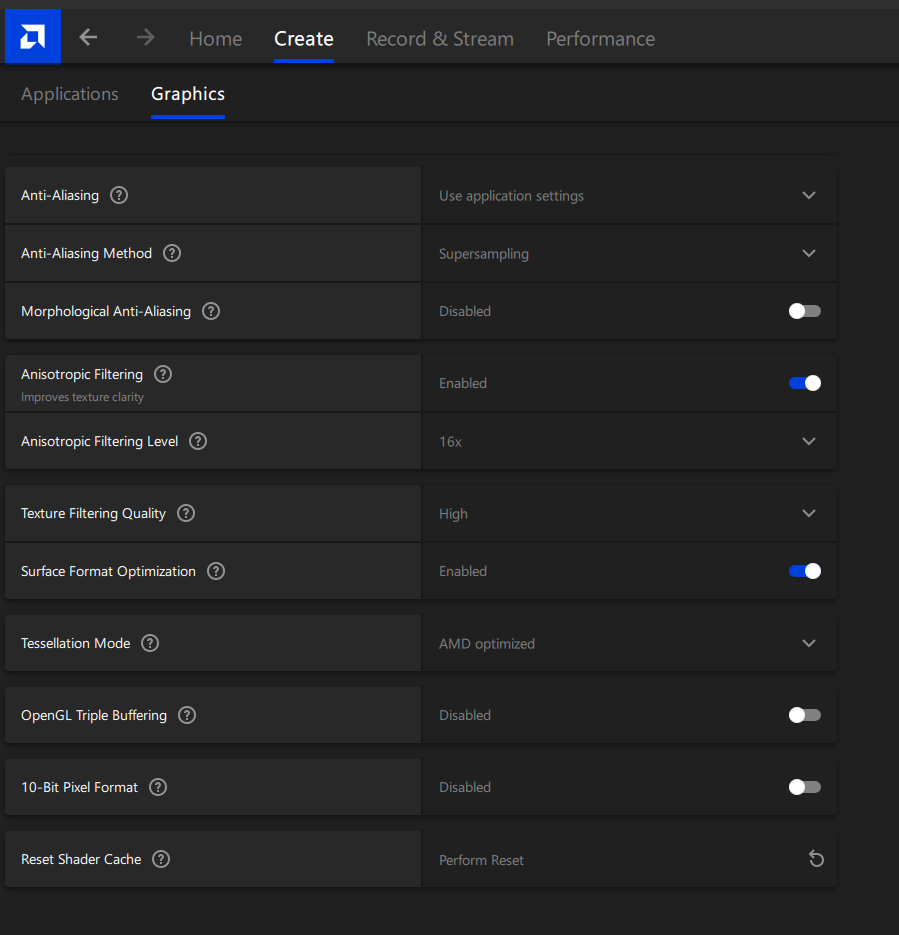Open Texture Filtering Quality help icon
The image size is (899, 935).
click(x=186, y=513)
